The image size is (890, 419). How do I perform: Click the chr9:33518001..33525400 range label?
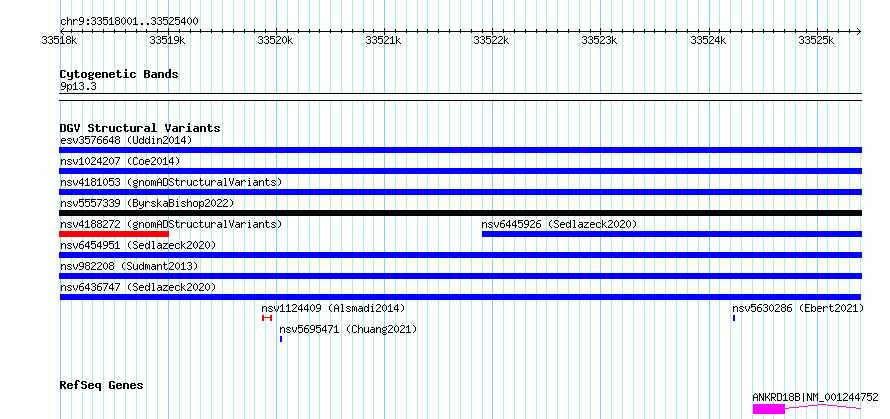129,22
